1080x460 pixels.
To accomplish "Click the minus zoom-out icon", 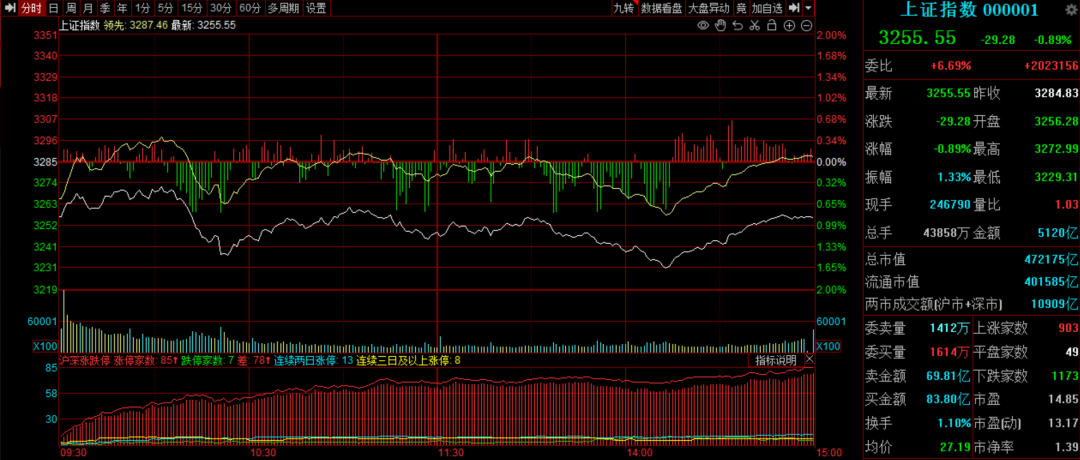I will [x=806, y=25].
